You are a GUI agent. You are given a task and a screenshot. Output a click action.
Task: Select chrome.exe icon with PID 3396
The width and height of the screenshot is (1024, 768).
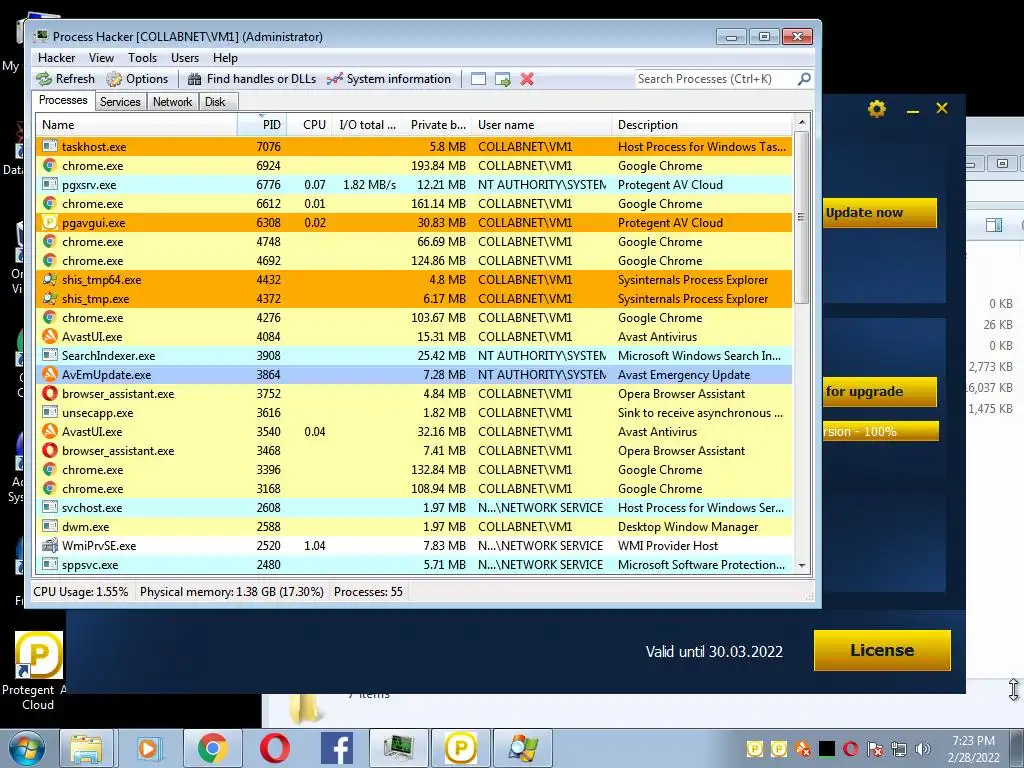(50, 469)
